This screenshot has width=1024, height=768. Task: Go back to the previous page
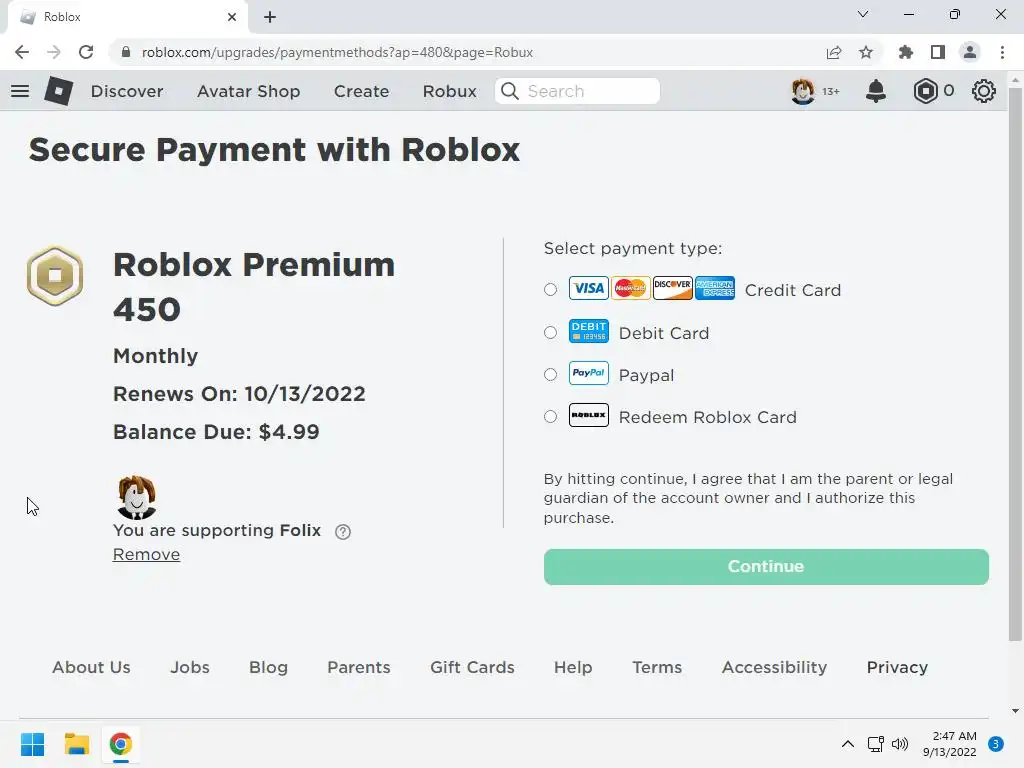(x=22, y=52)
